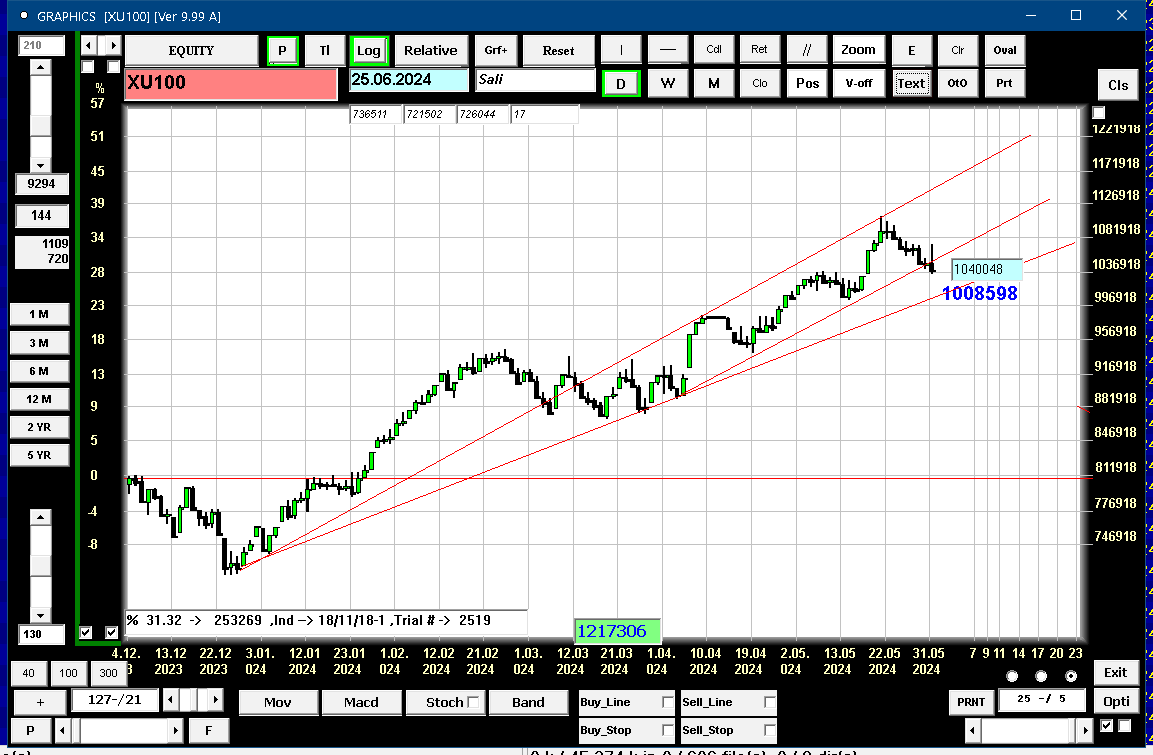
Task: Set range to 6 M
Action: (39, 371)
